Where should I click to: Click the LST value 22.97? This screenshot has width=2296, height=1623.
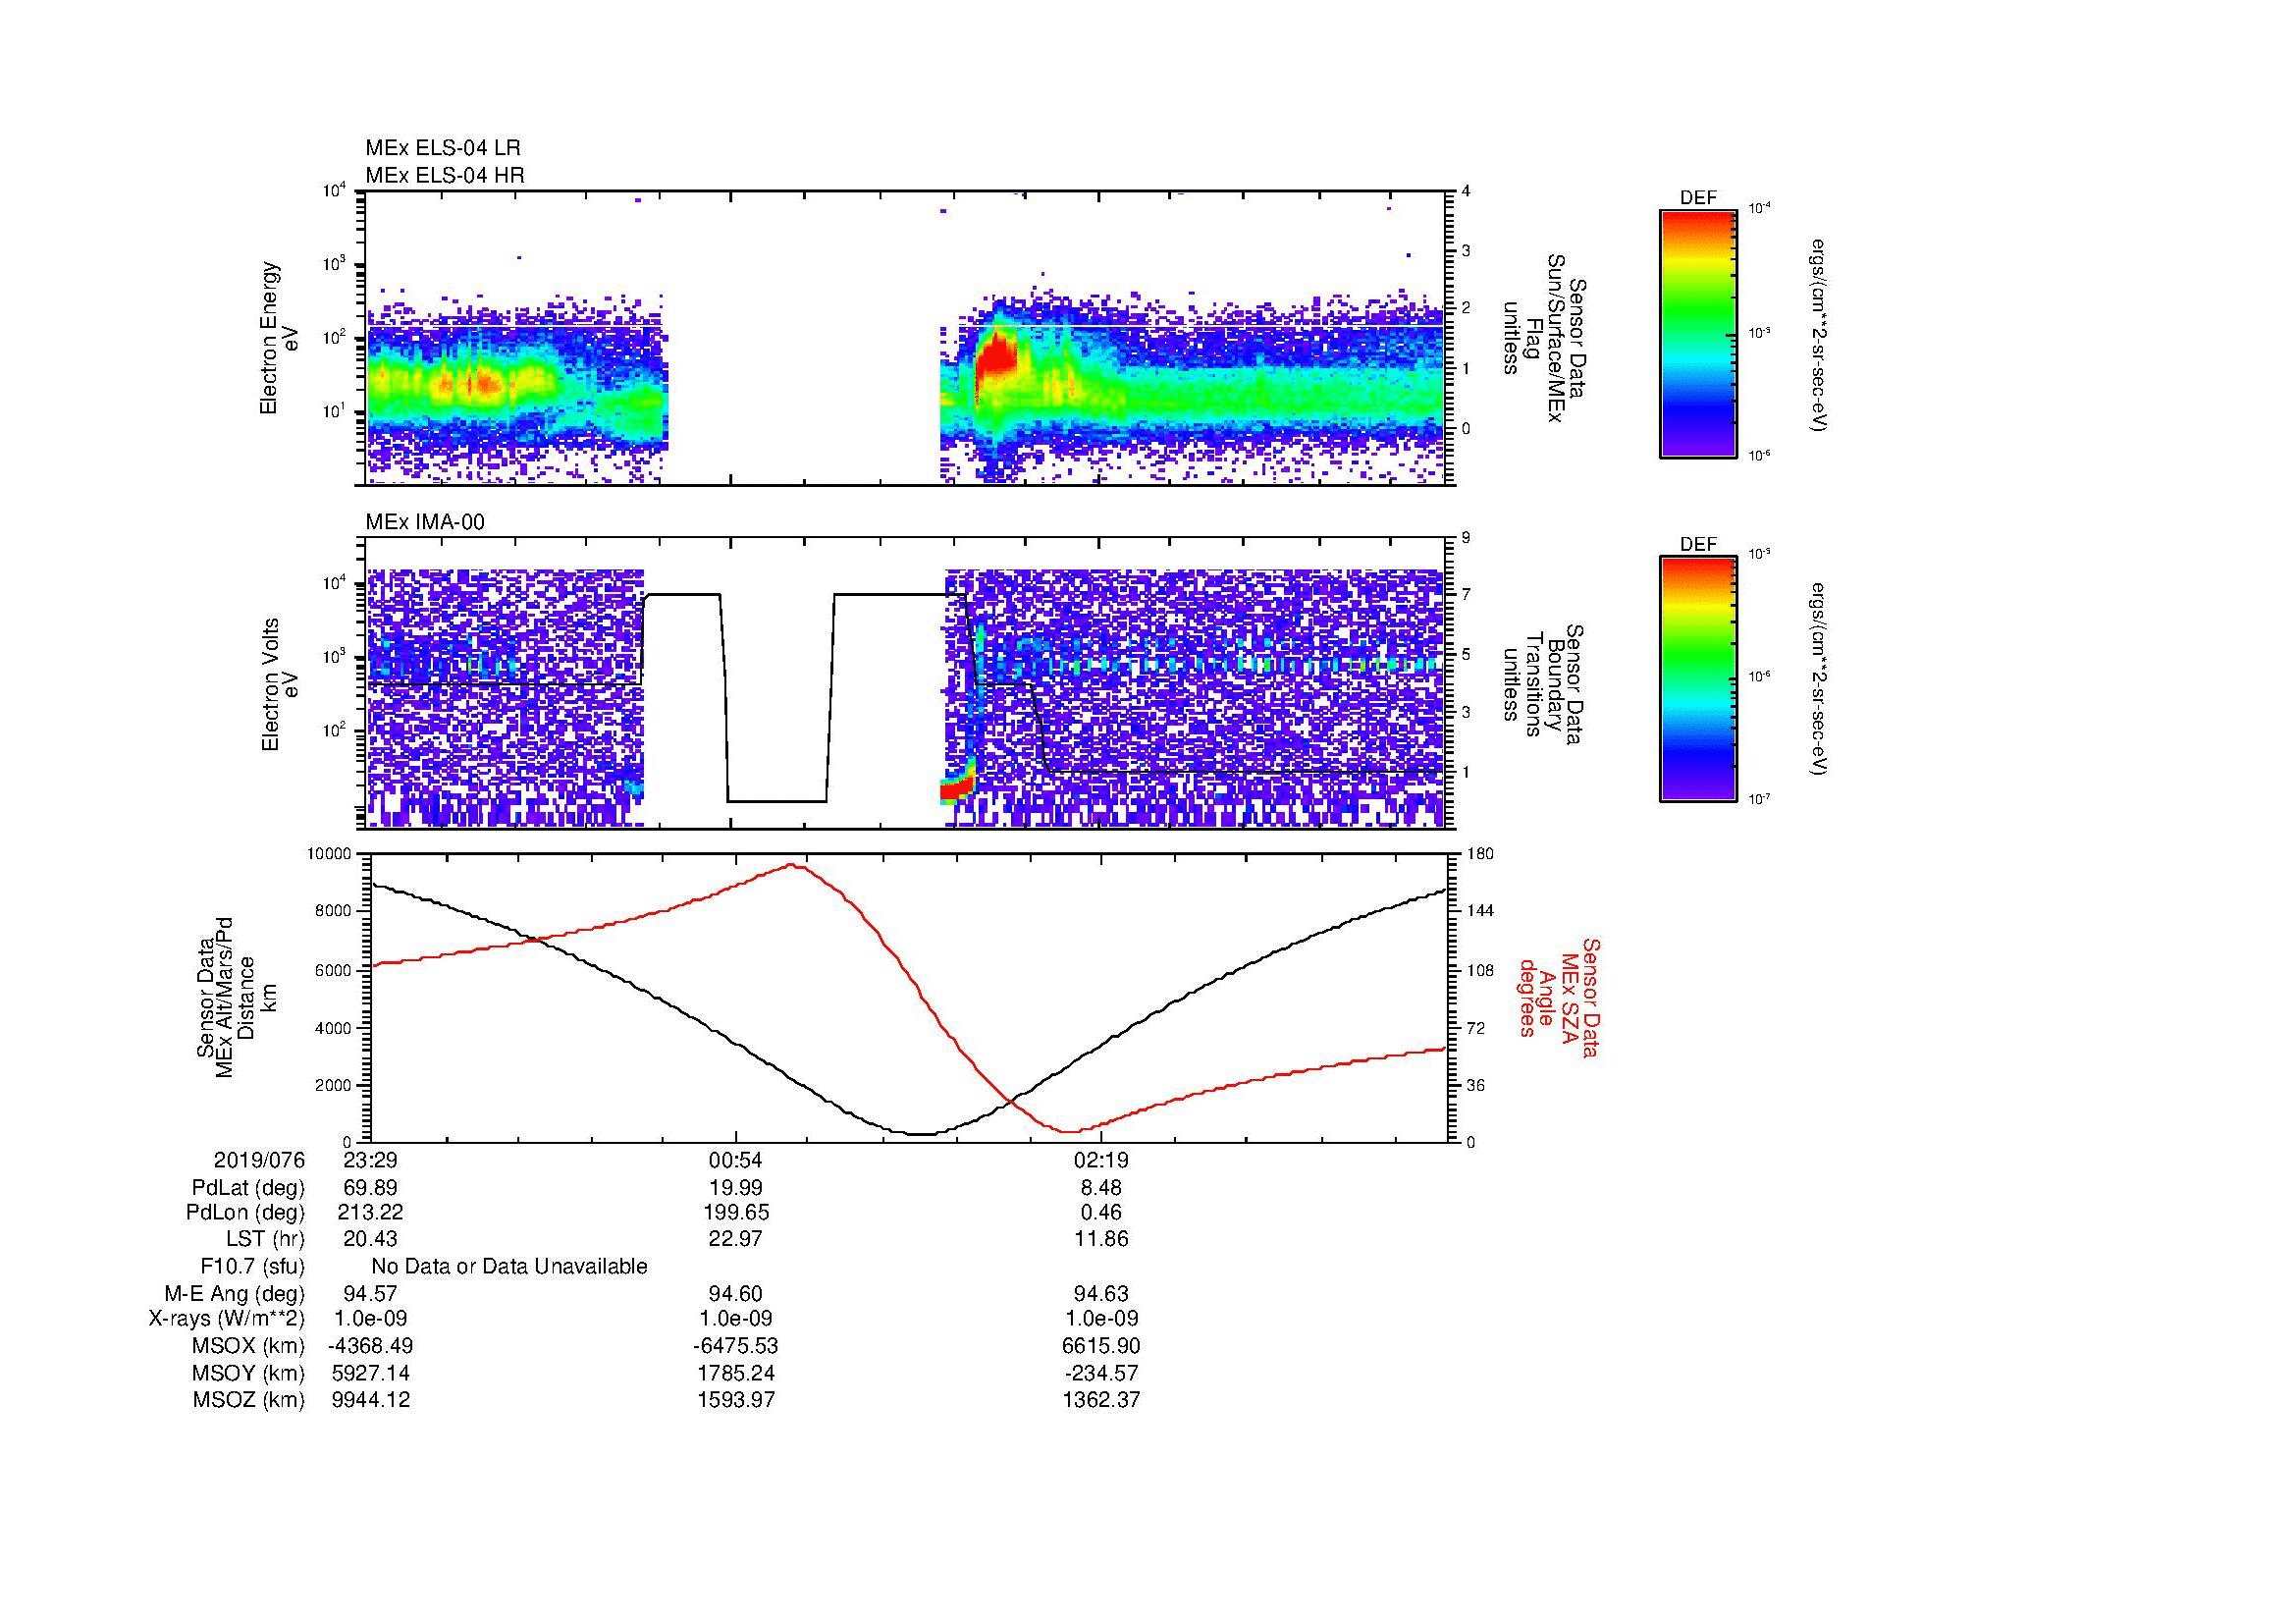pyautogui.click(x=736, y=1240)
